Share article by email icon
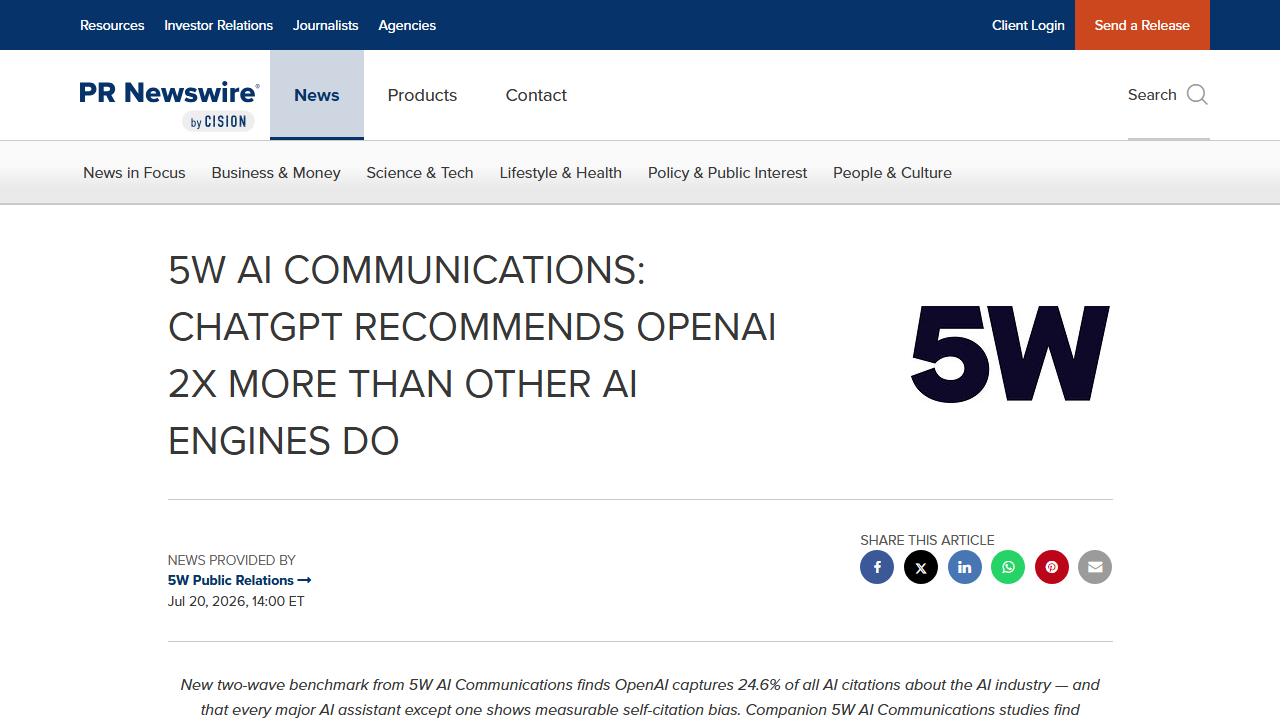 pyautogui.click(x=1095, y=567)
